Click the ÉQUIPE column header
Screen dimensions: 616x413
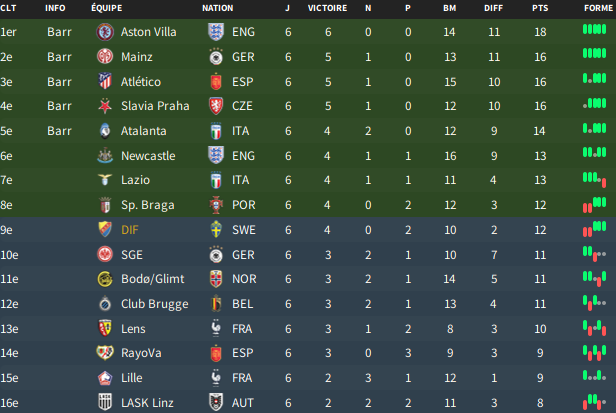[x=106, y=8]
